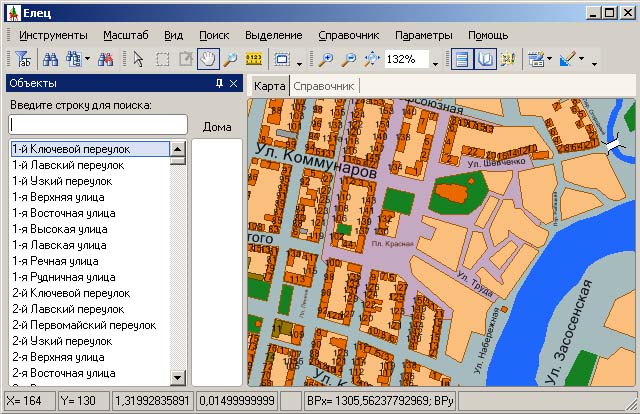Click the zoom in magnifier
Image resolution: width=640 pixels, height=414 pixels.
pyautogui.click(x=326, y=59)
